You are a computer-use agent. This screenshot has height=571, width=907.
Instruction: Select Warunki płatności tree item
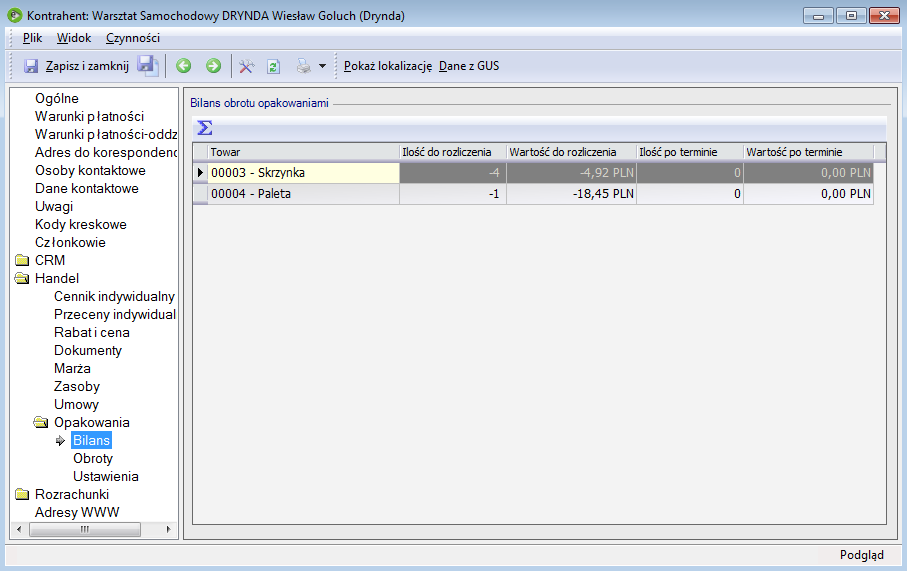click(89, 116)
